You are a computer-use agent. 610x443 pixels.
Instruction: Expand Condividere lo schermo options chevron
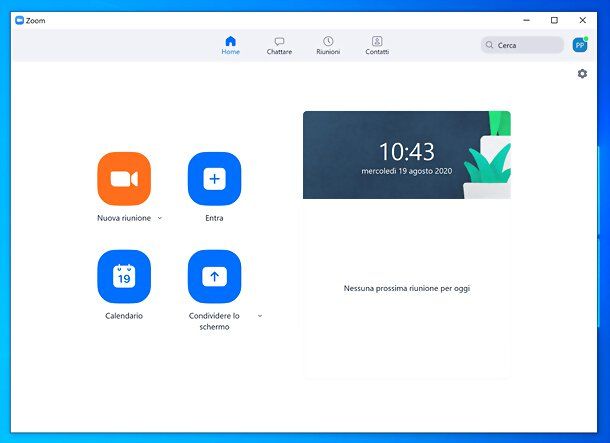click(x=260, y=316)
